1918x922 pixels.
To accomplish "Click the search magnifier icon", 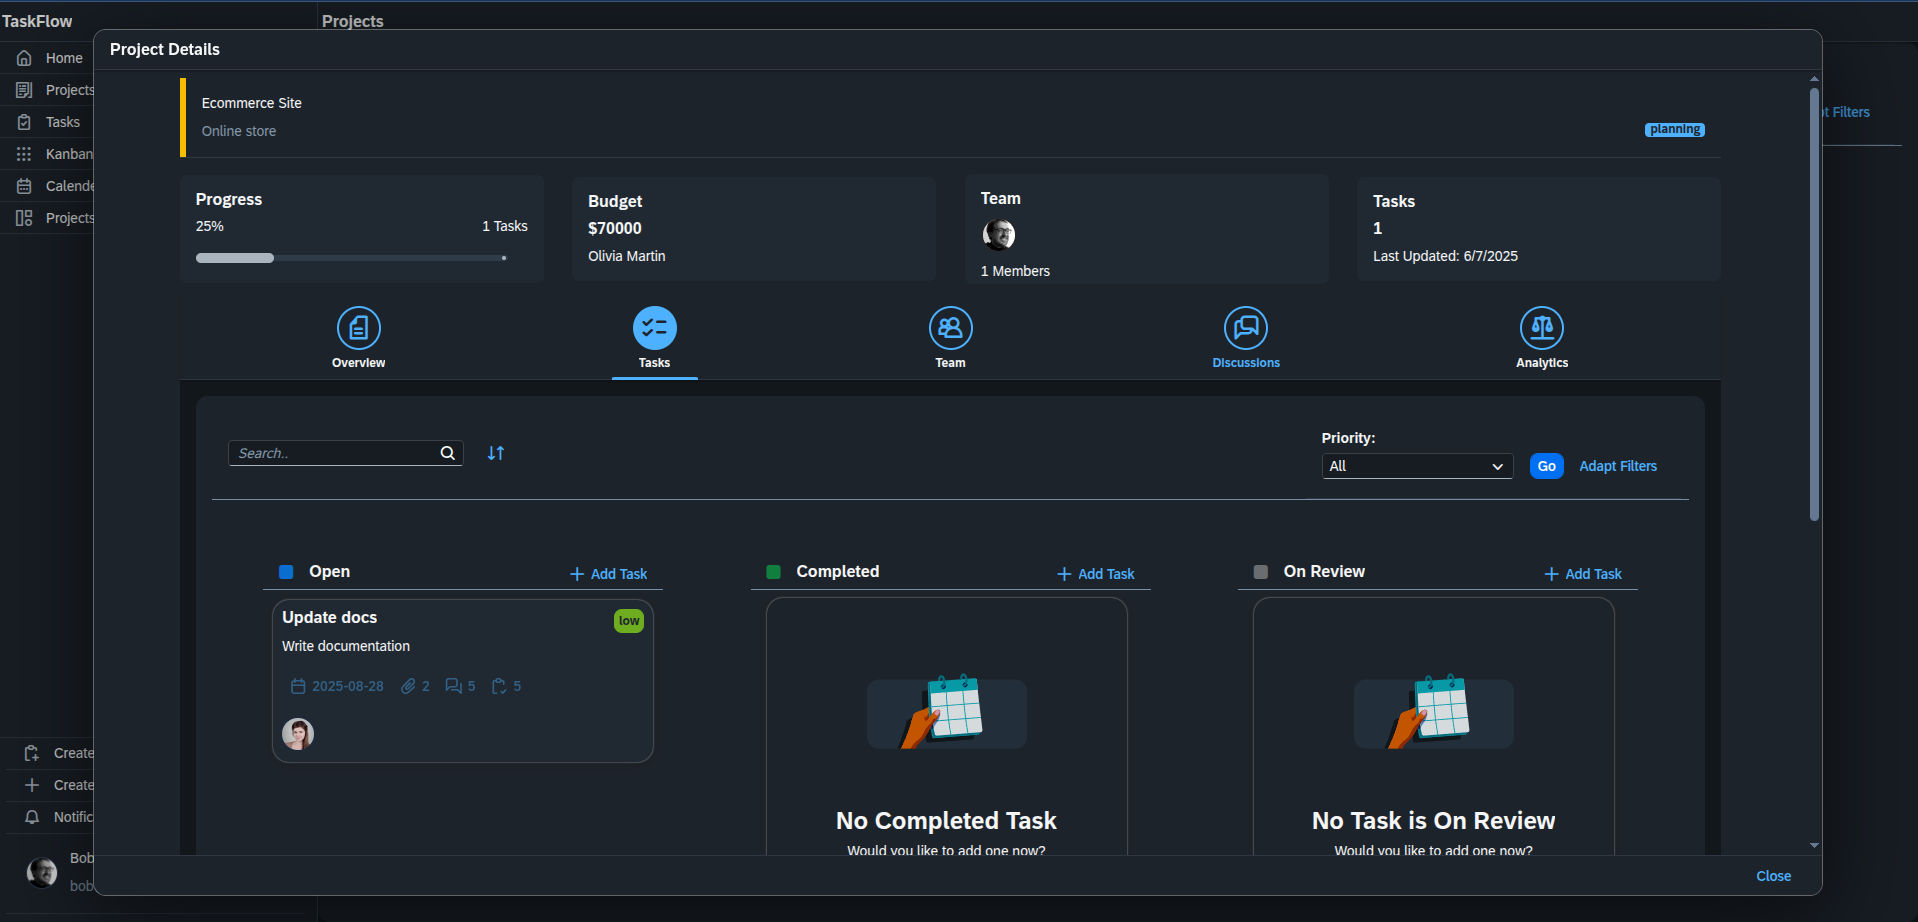I will [448, 453].
